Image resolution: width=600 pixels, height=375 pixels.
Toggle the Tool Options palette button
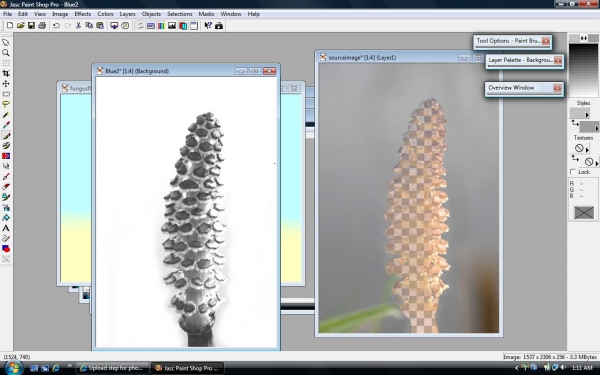coord(151,26)
